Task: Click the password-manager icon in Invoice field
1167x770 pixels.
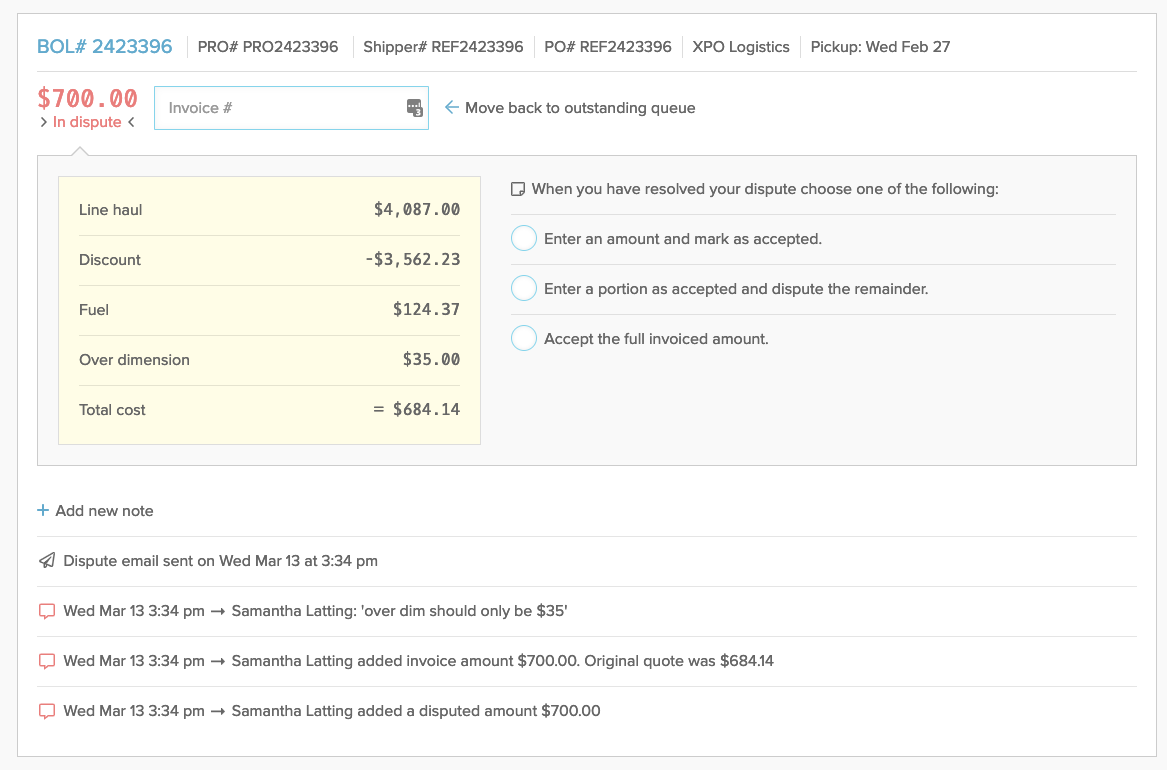Action: [415, 108]
